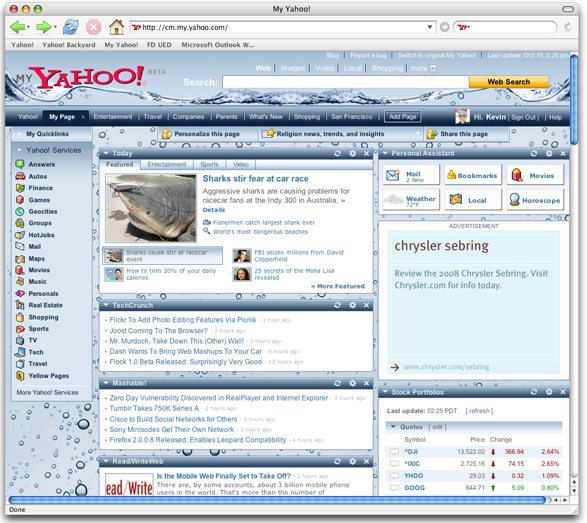Click the browser Back arrow button
The width and height of the screenshot is (587, 523).
click(x=17, y=27)
